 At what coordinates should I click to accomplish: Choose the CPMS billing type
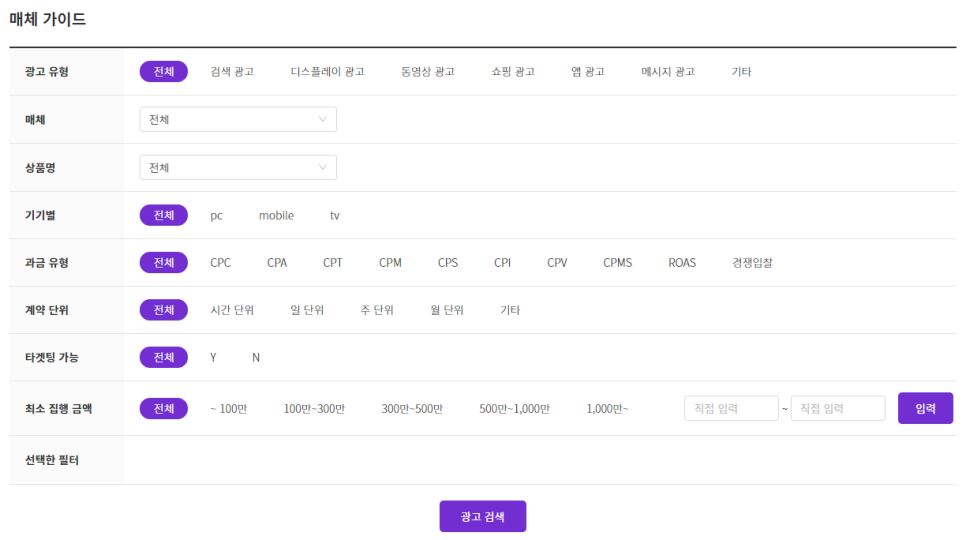click(617, 262)
